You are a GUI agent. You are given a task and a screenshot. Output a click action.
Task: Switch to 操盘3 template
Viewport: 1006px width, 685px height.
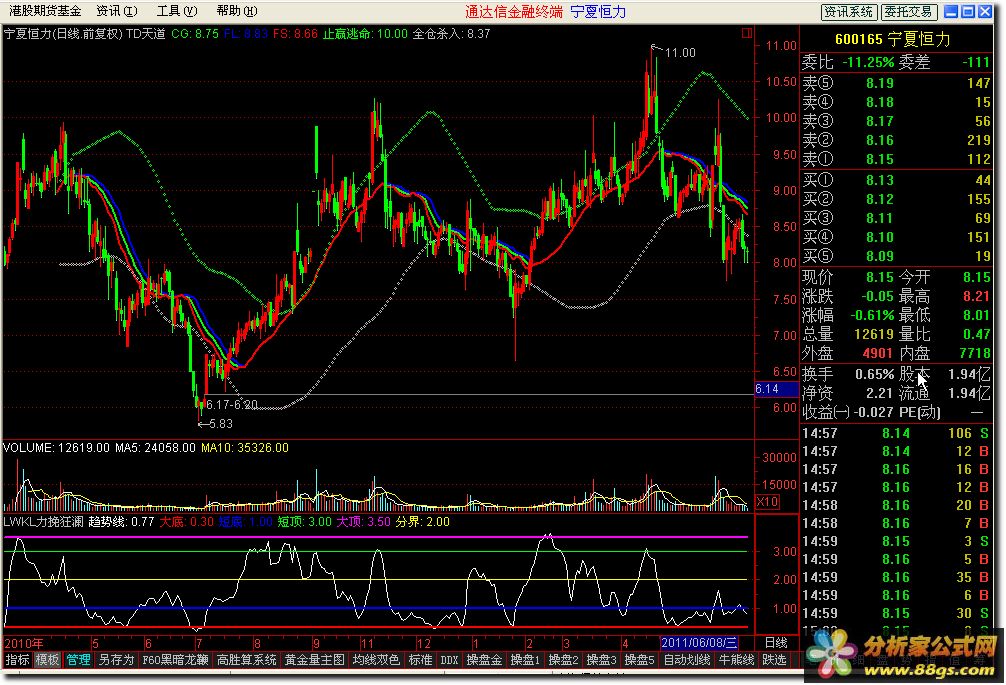[601, 659]
